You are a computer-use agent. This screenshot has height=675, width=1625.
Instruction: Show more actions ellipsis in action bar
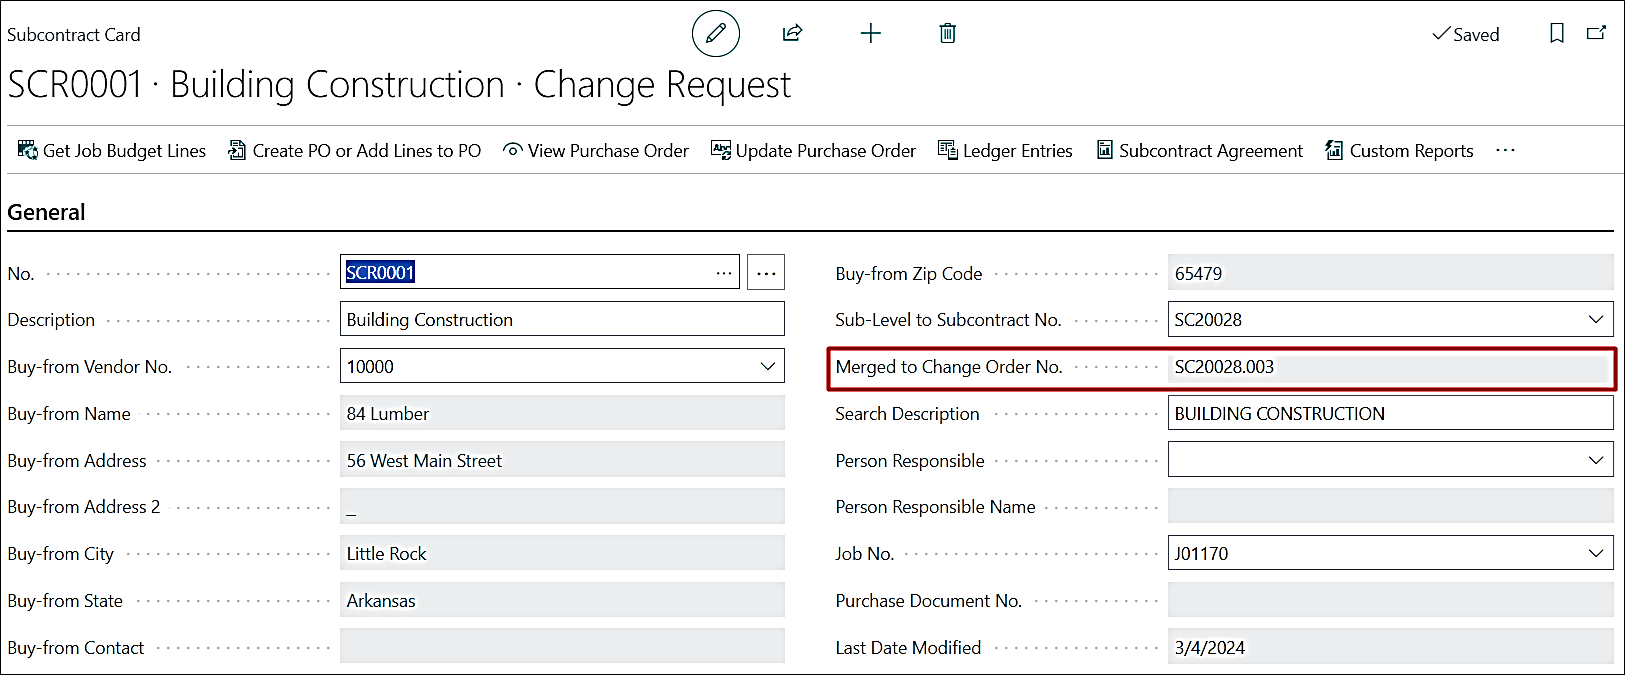[x=1505, y=151]
